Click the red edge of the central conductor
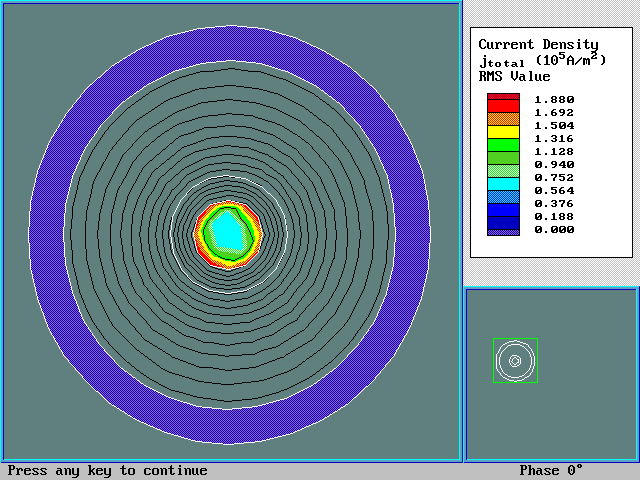The height and width of the screenshot is (480, 640). point(197,234)
